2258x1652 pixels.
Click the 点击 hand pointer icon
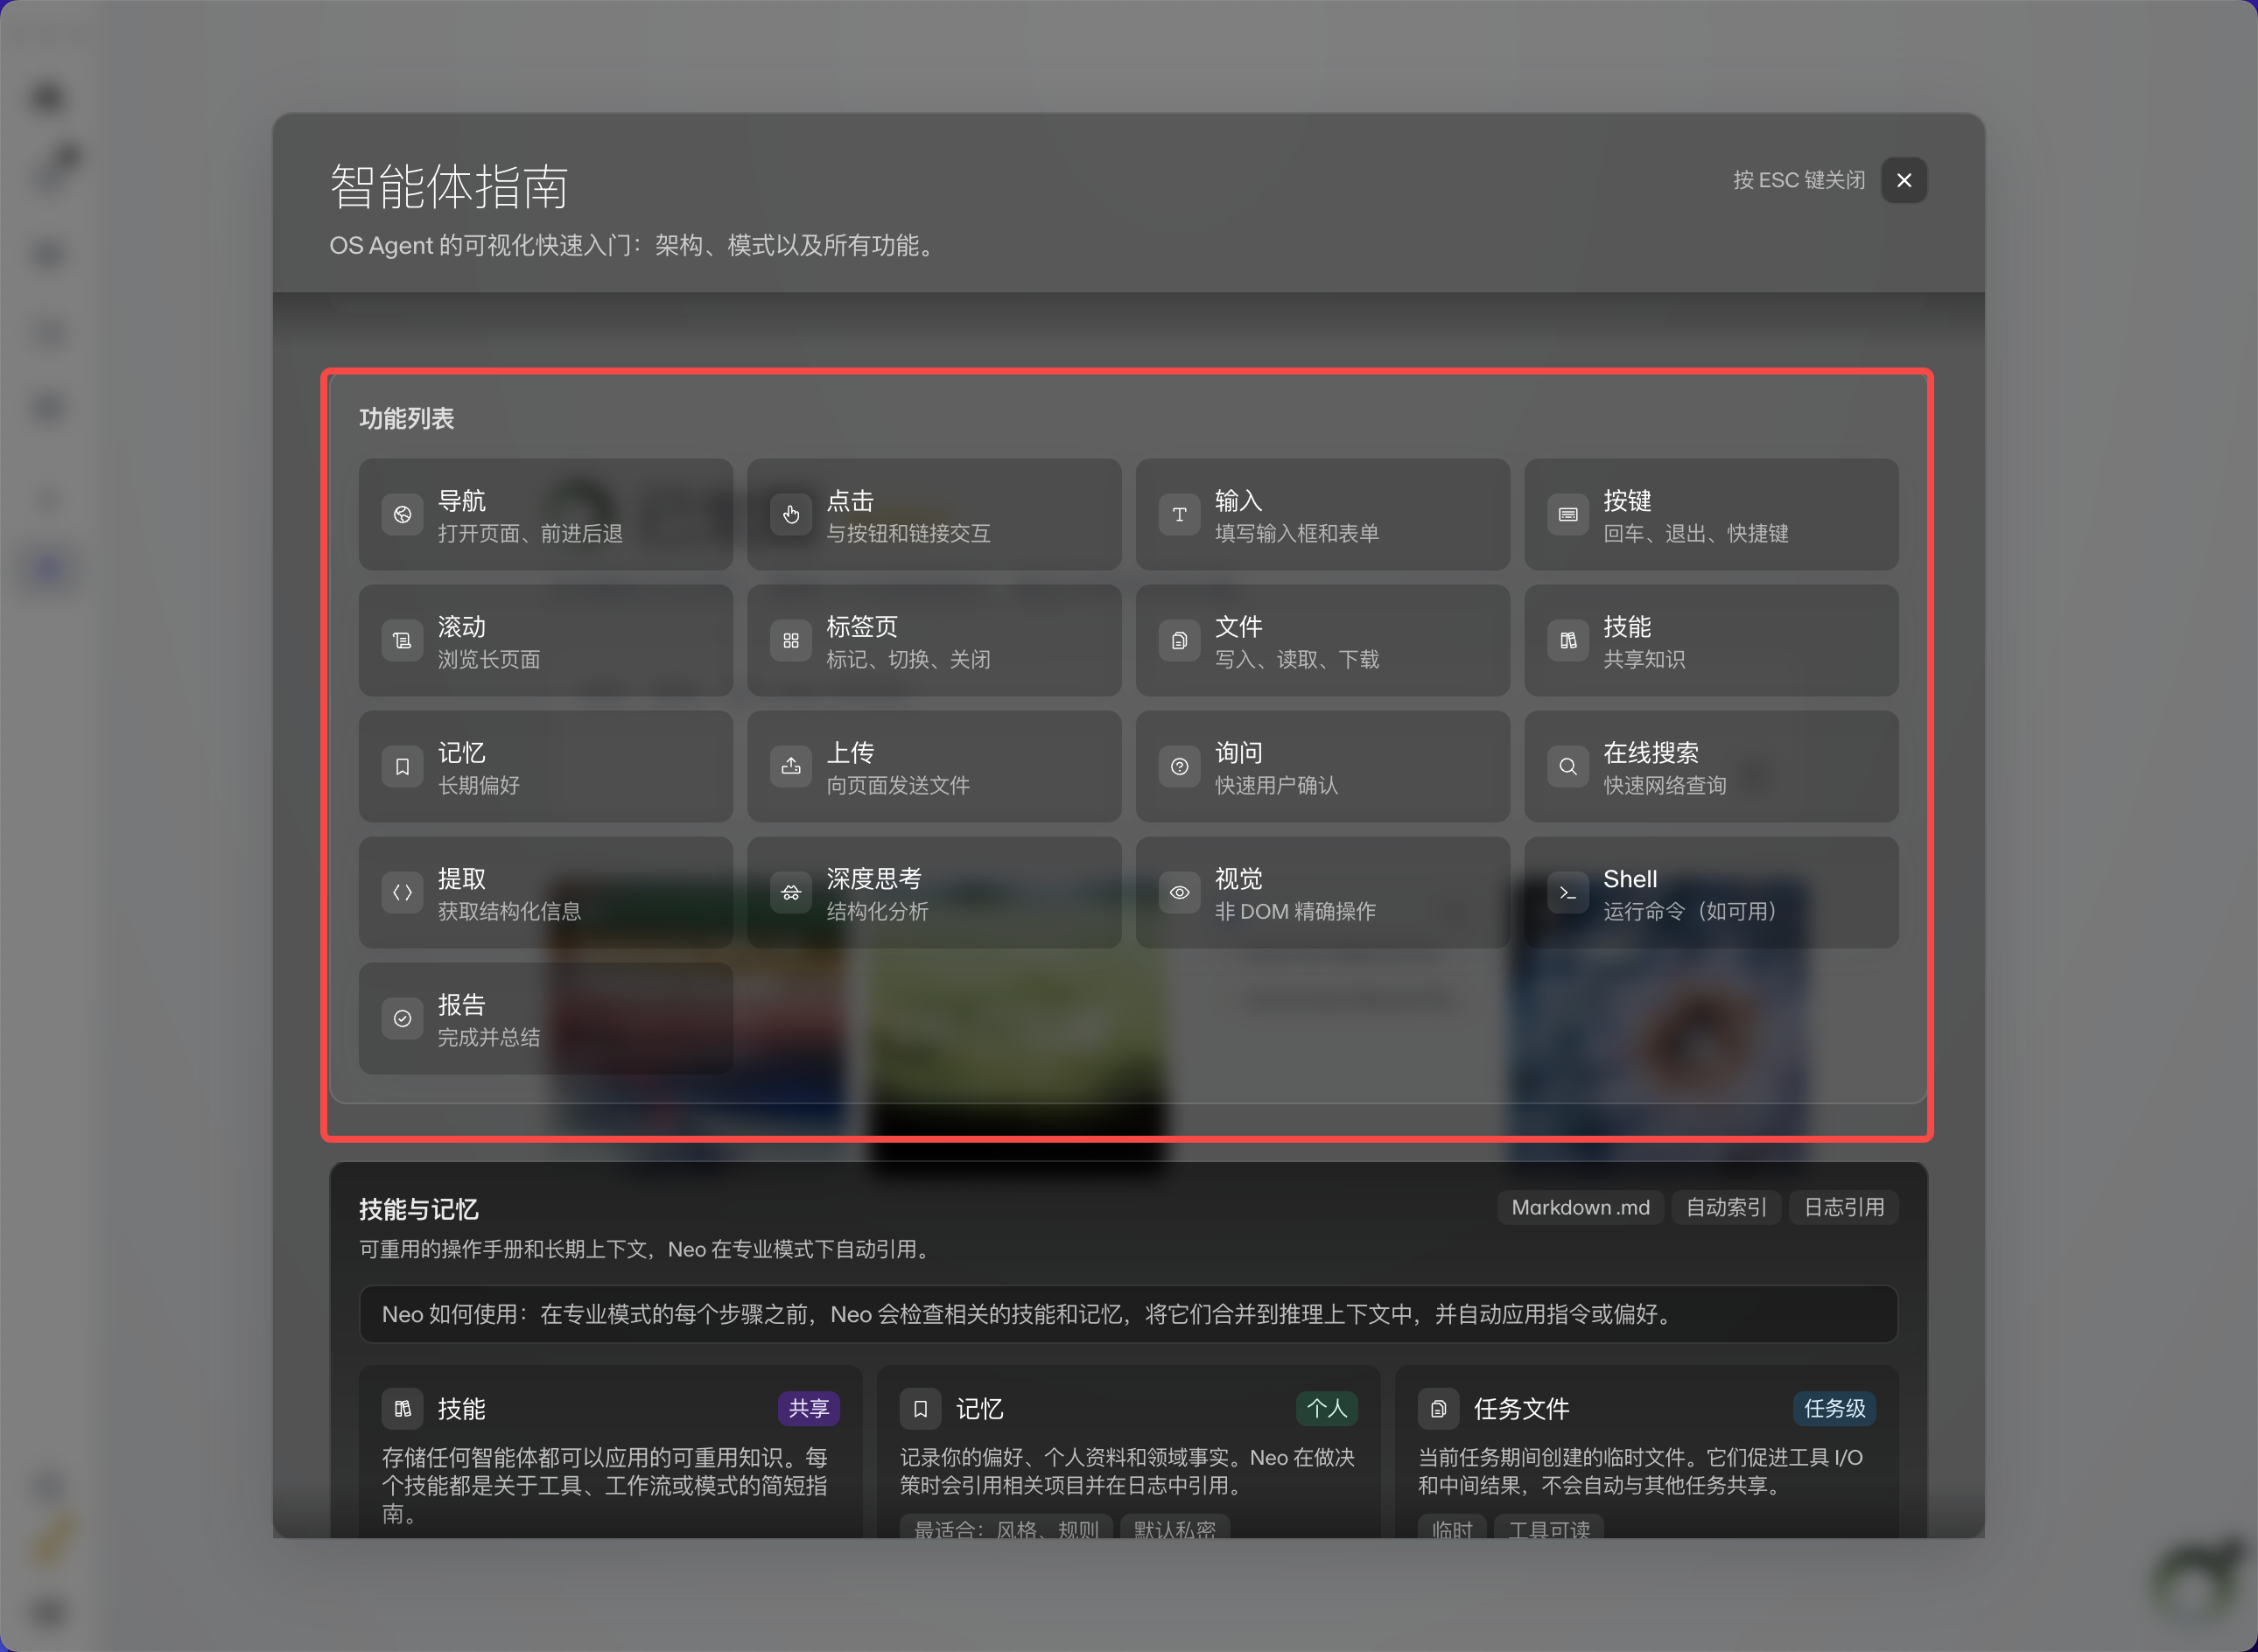coord(791,514)
